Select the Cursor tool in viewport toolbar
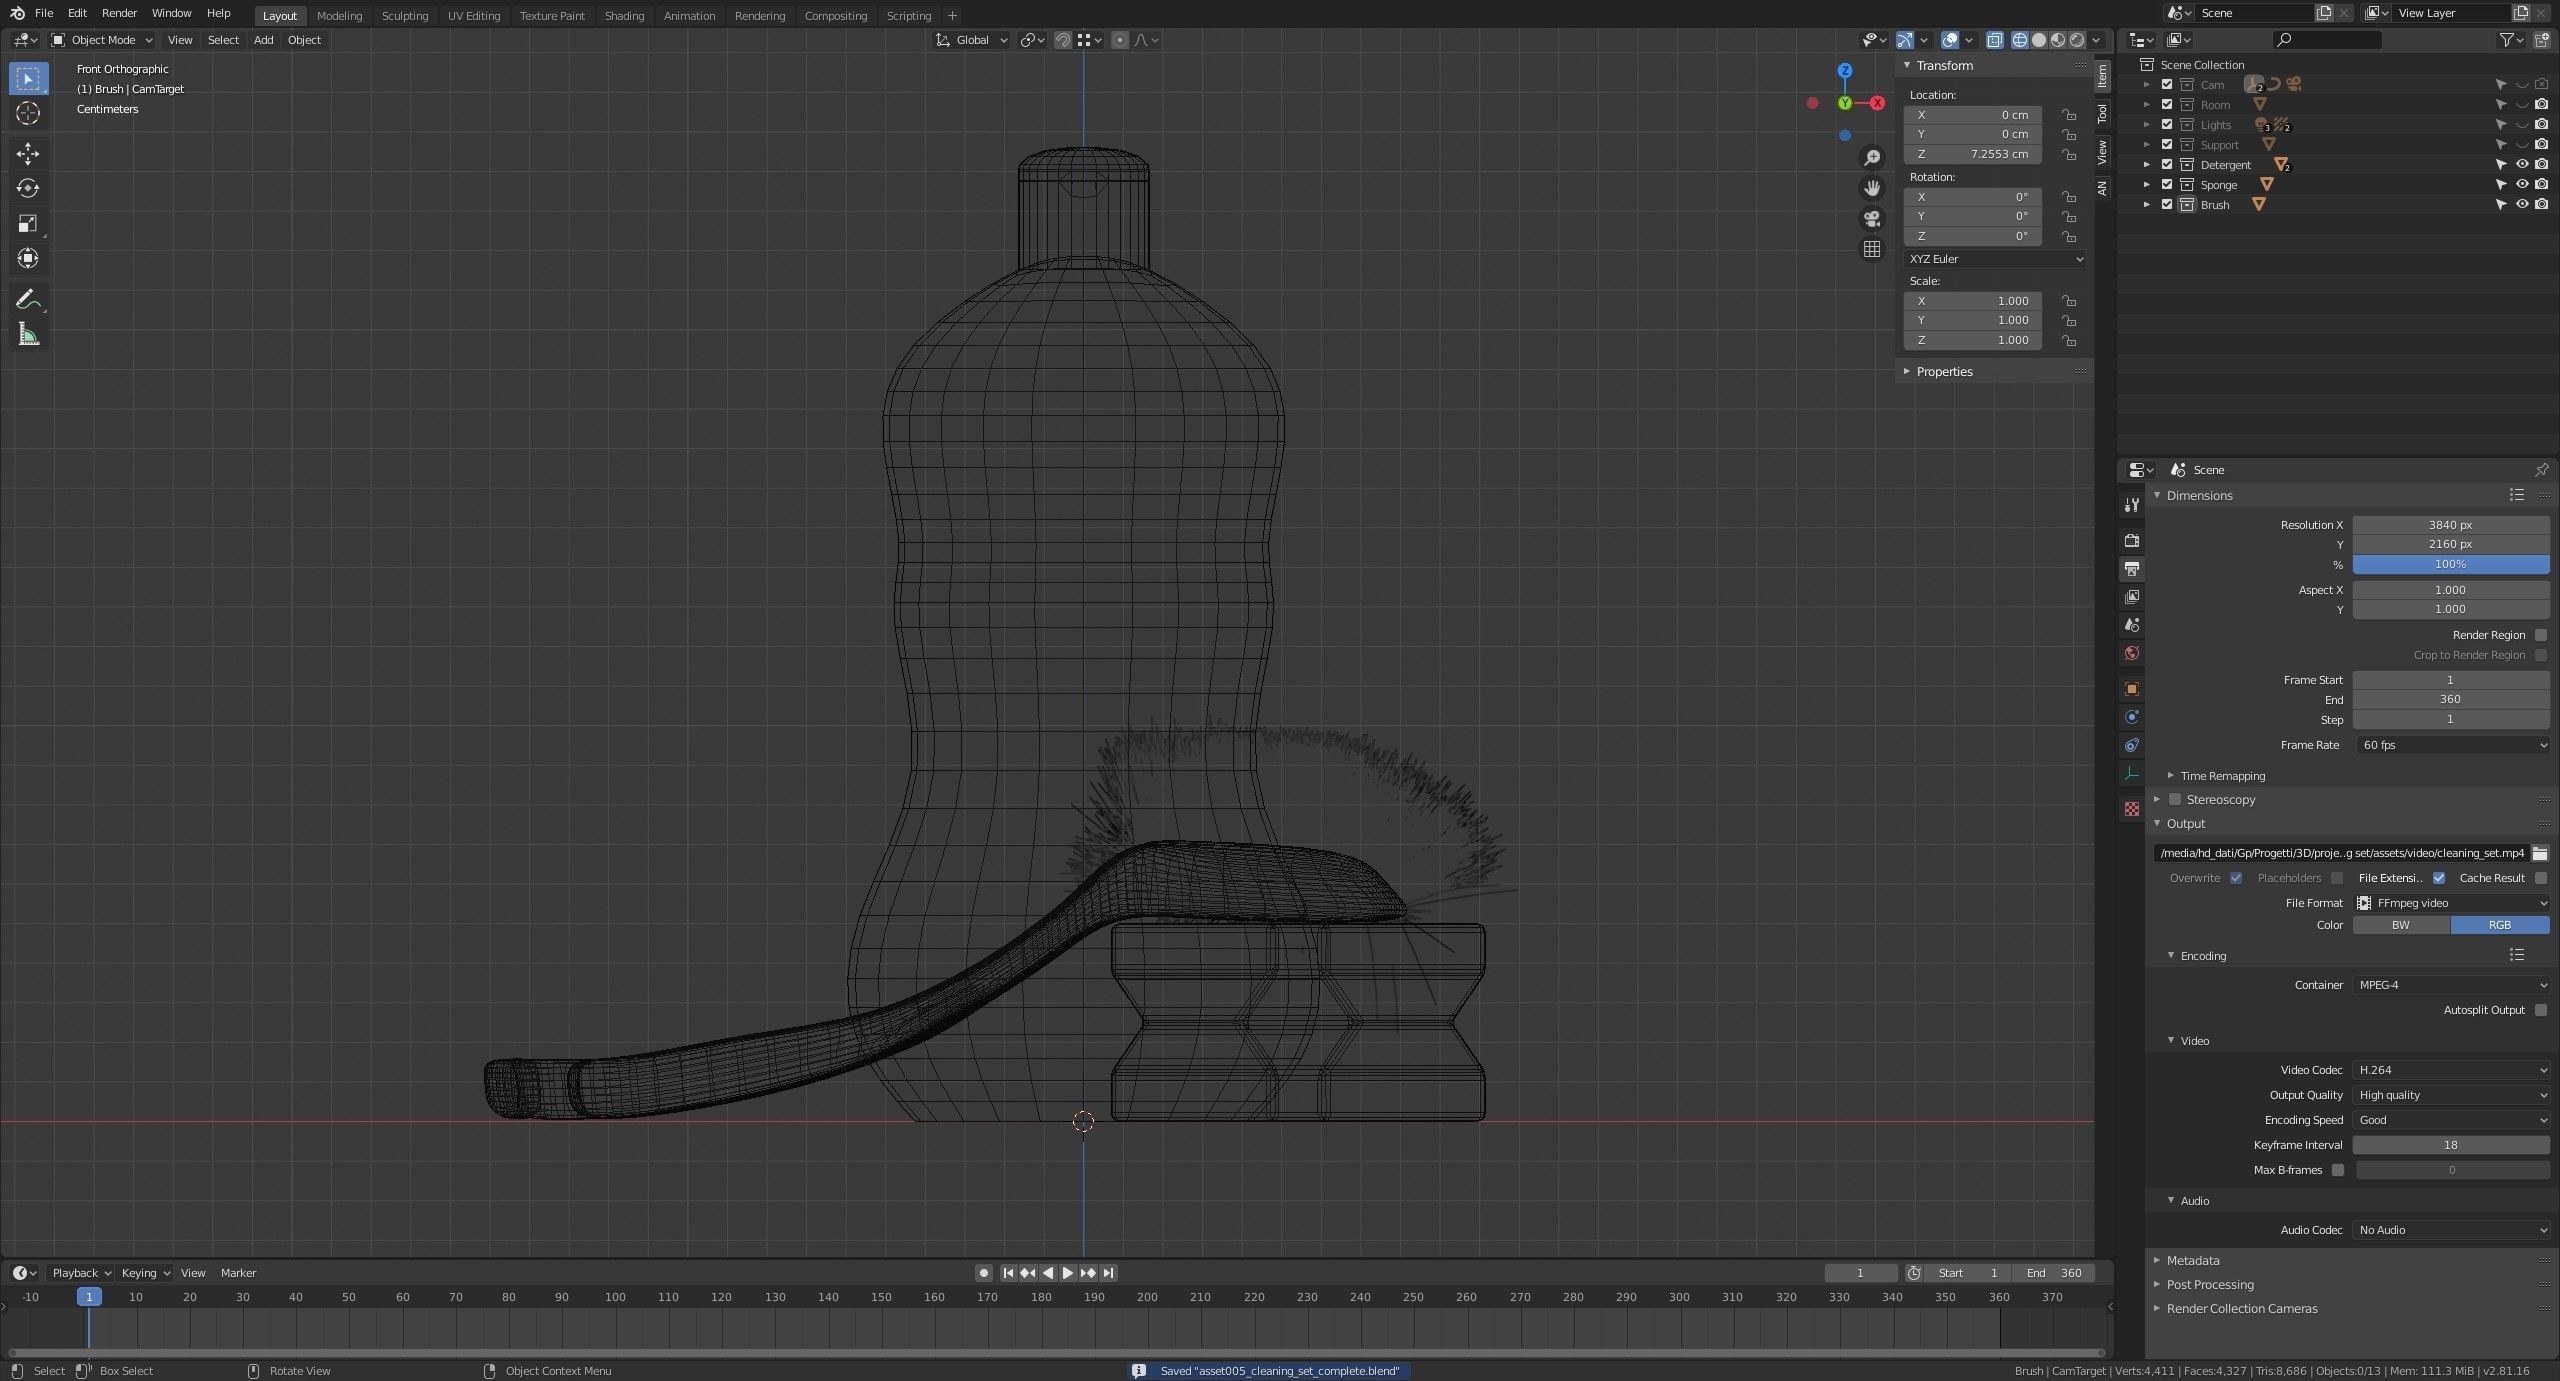Image resolution: width=2560 pixels, height=1381 pixels. [28, 113]
